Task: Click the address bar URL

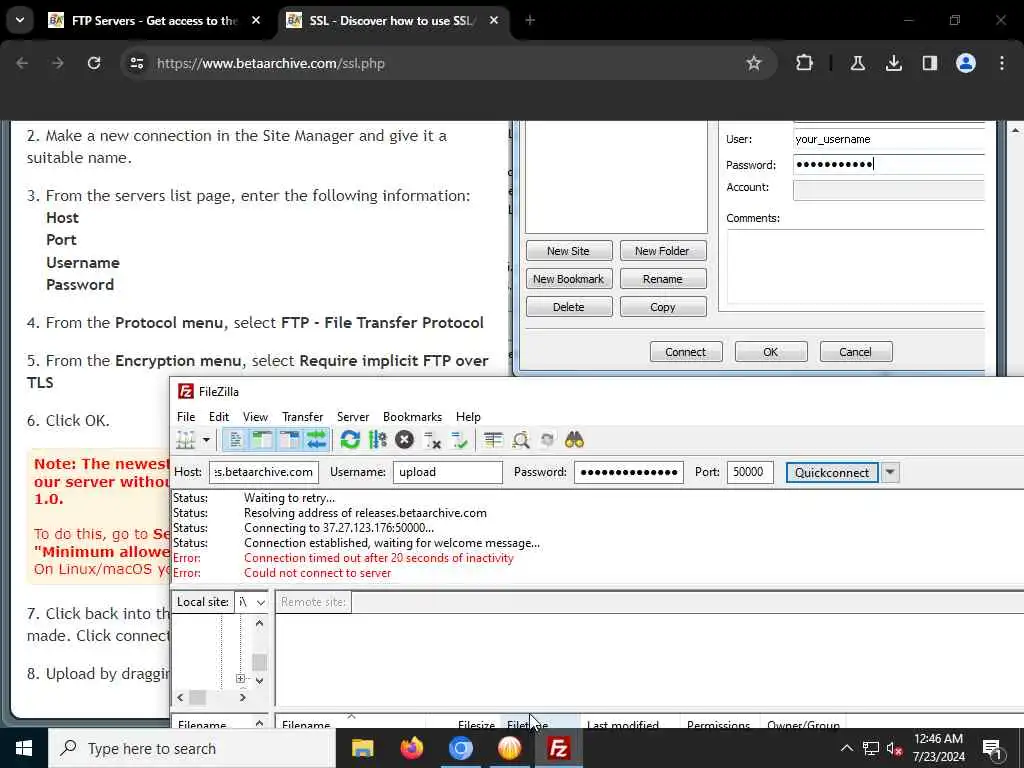Action: click(270, 63)
